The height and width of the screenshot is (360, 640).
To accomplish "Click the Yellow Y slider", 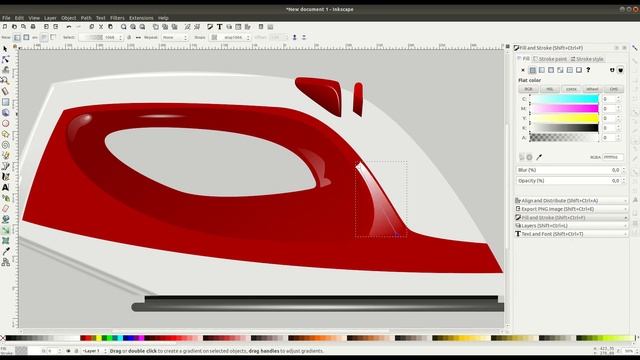I will [564, 118].
